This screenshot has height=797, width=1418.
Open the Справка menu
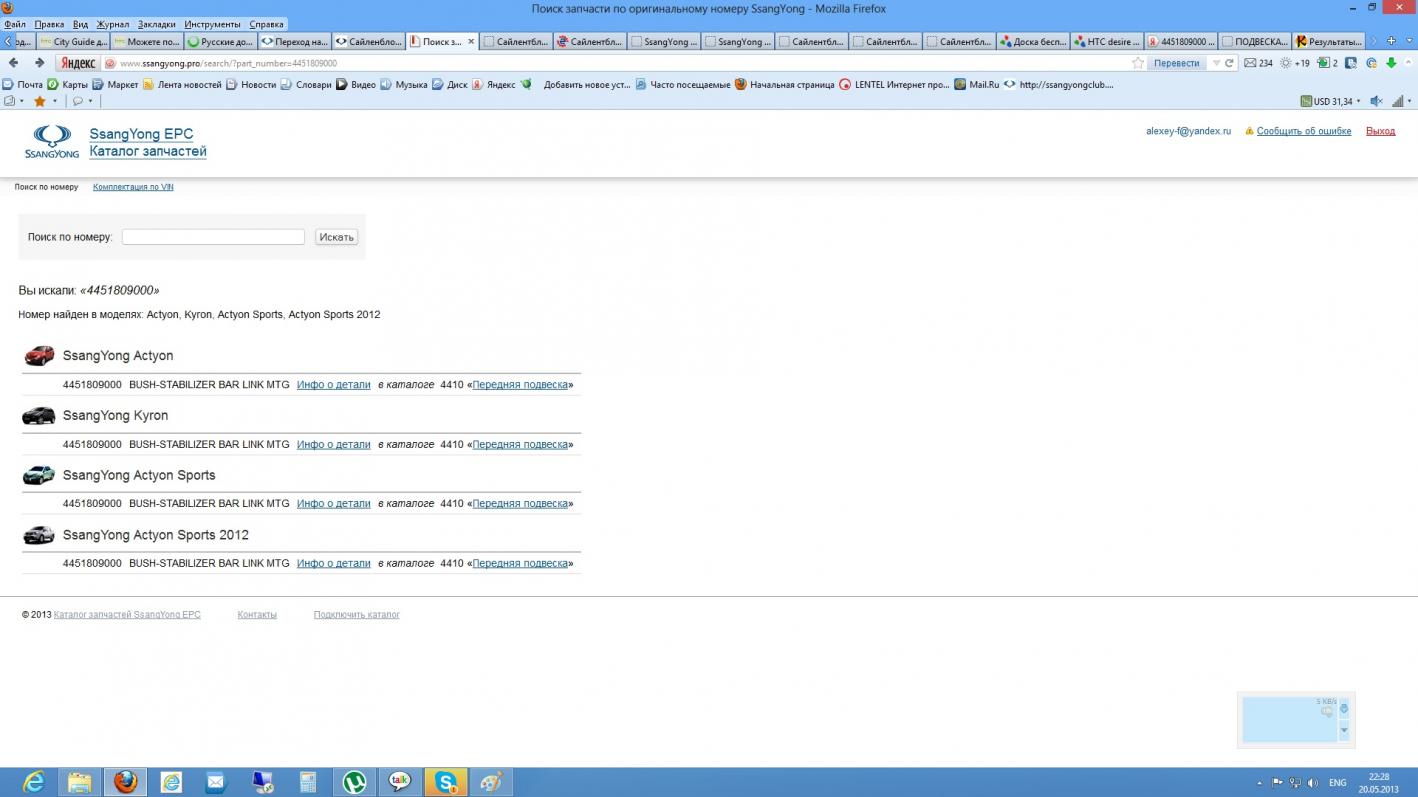coord(266,24)
